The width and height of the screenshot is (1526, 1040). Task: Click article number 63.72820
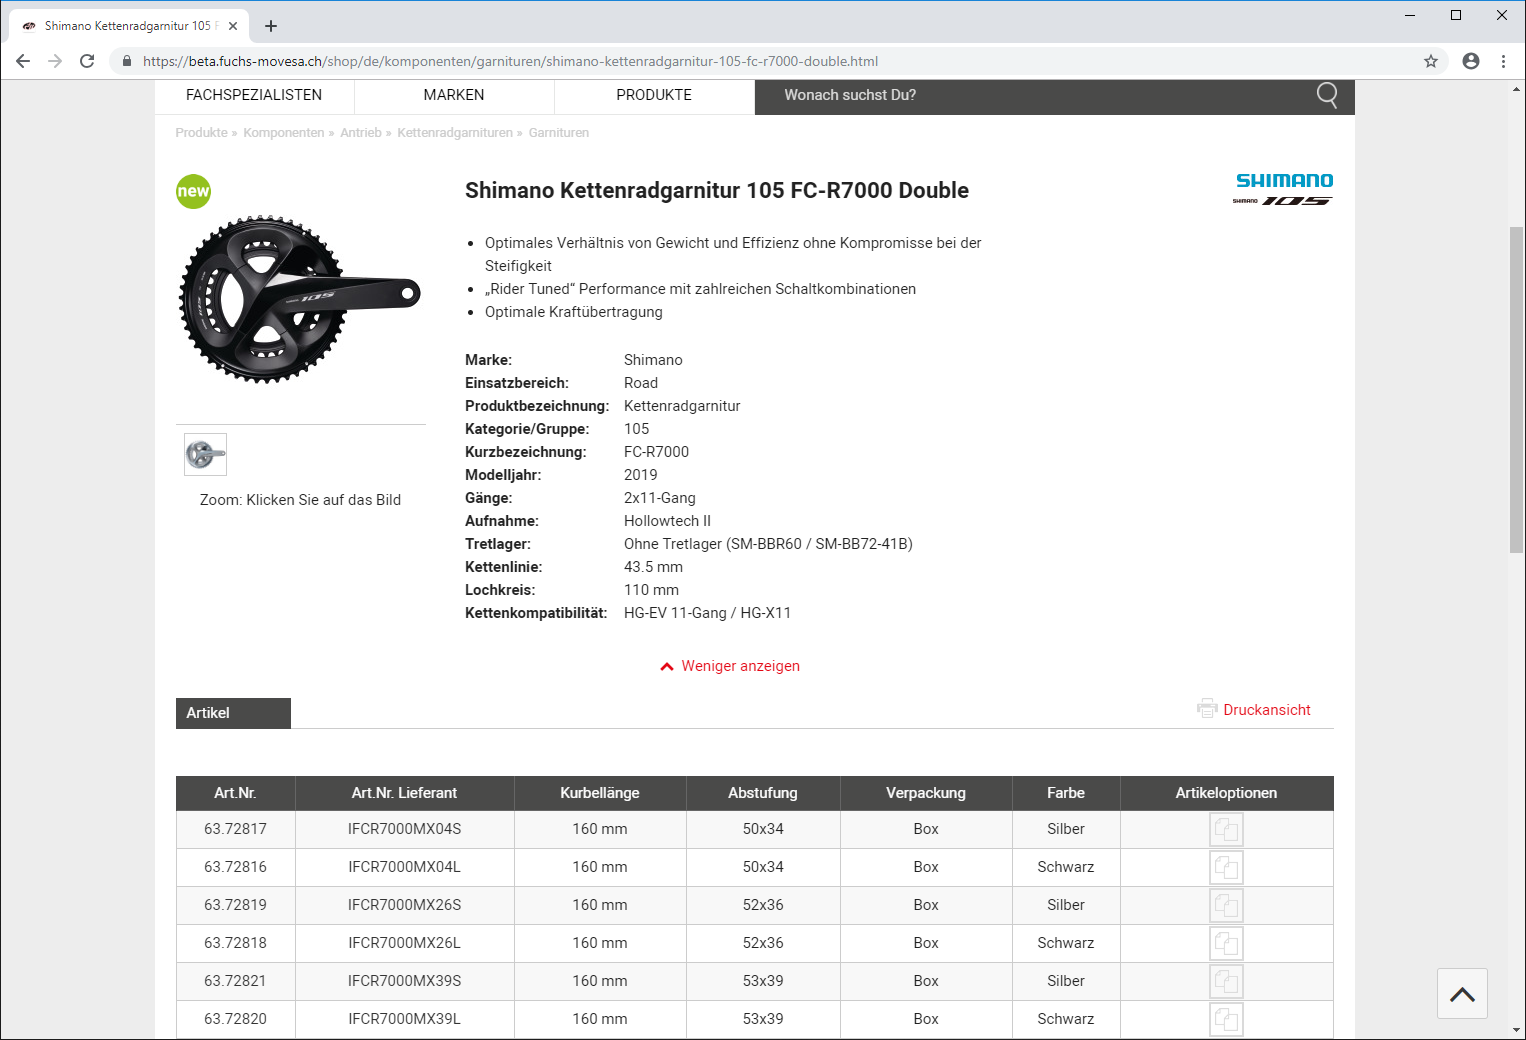235,1019
